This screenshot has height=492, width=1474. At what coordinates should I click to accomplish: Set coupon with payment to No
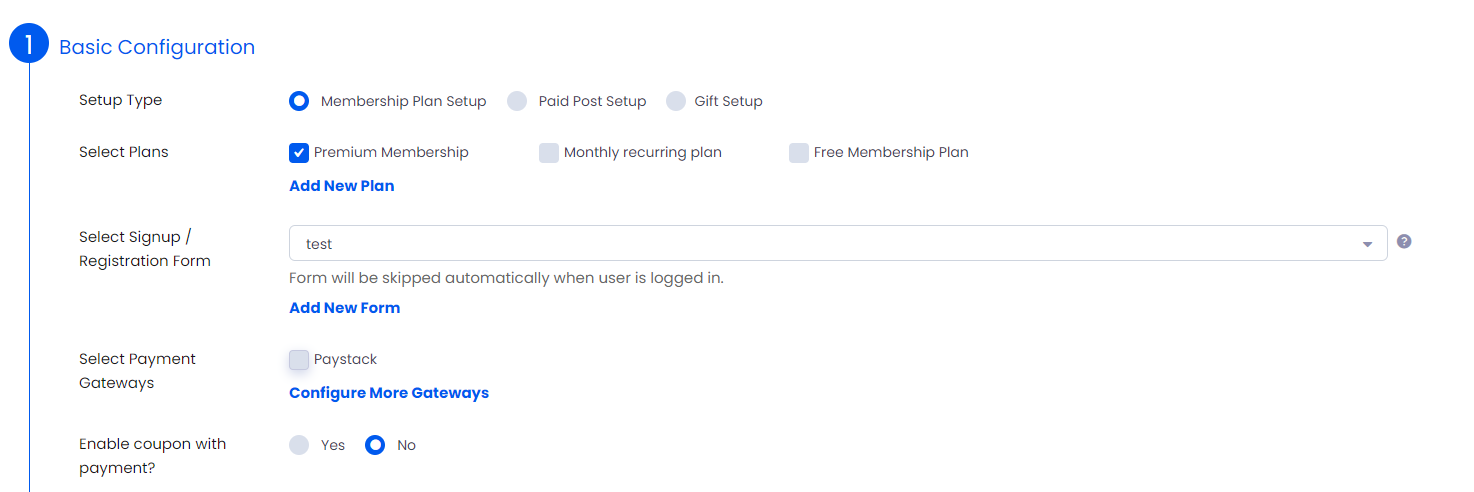[375, 445]
